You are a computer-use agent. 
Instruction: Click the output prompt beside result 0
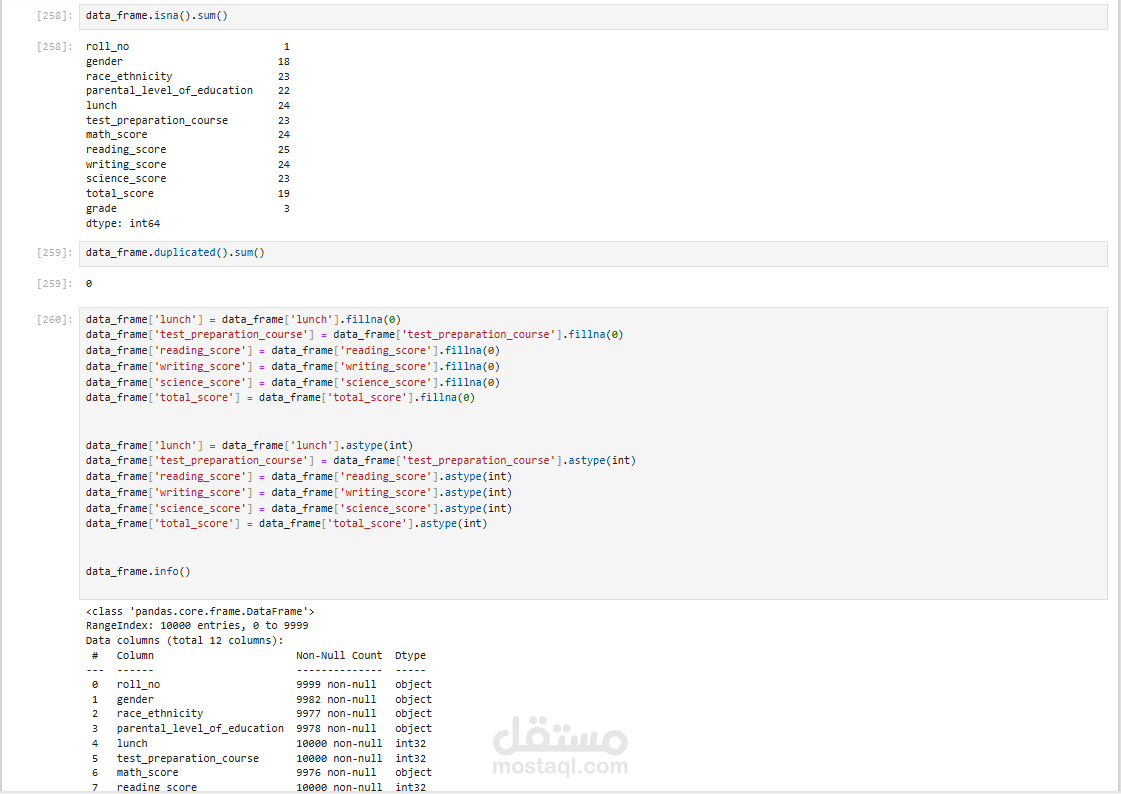(x=54, y=284)
